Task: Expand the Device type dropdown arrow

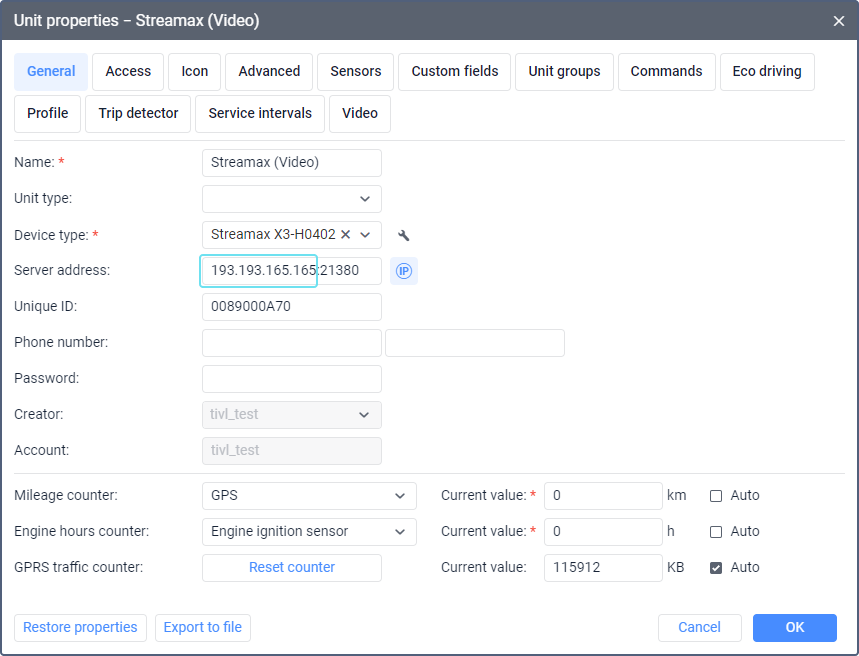Action: [x=366, y=235]
